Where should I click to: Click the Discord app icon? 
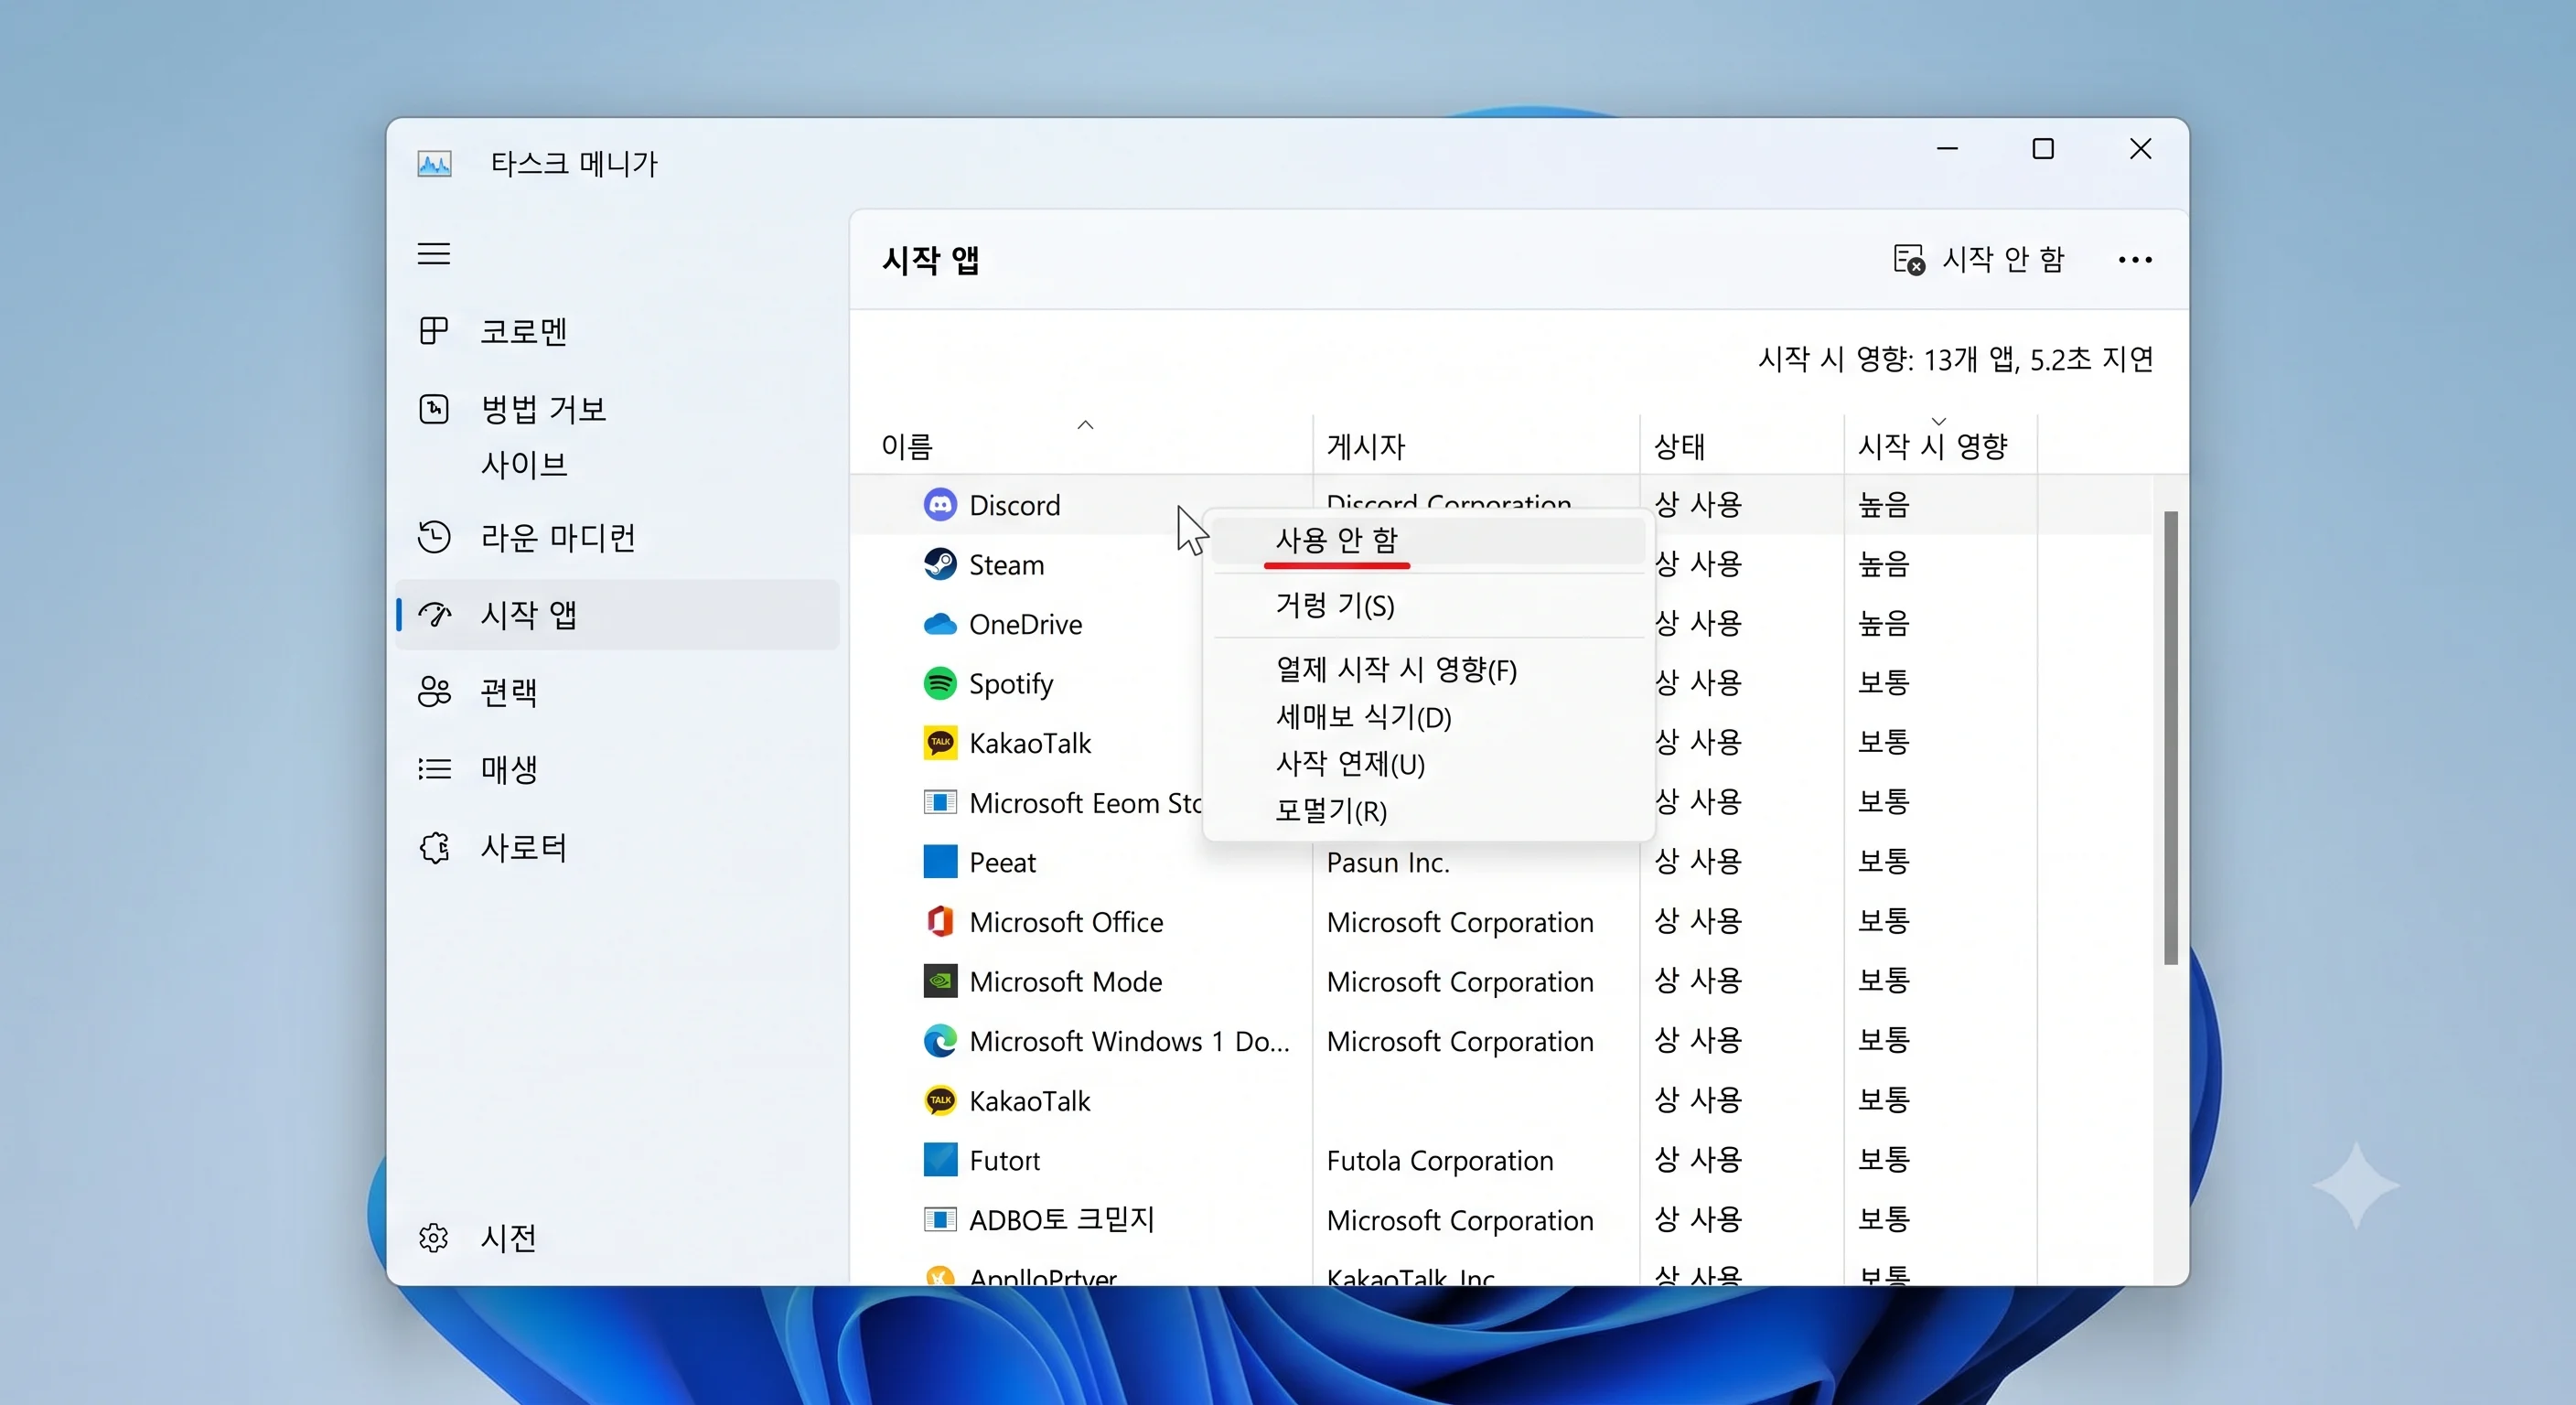coord(939,505)
